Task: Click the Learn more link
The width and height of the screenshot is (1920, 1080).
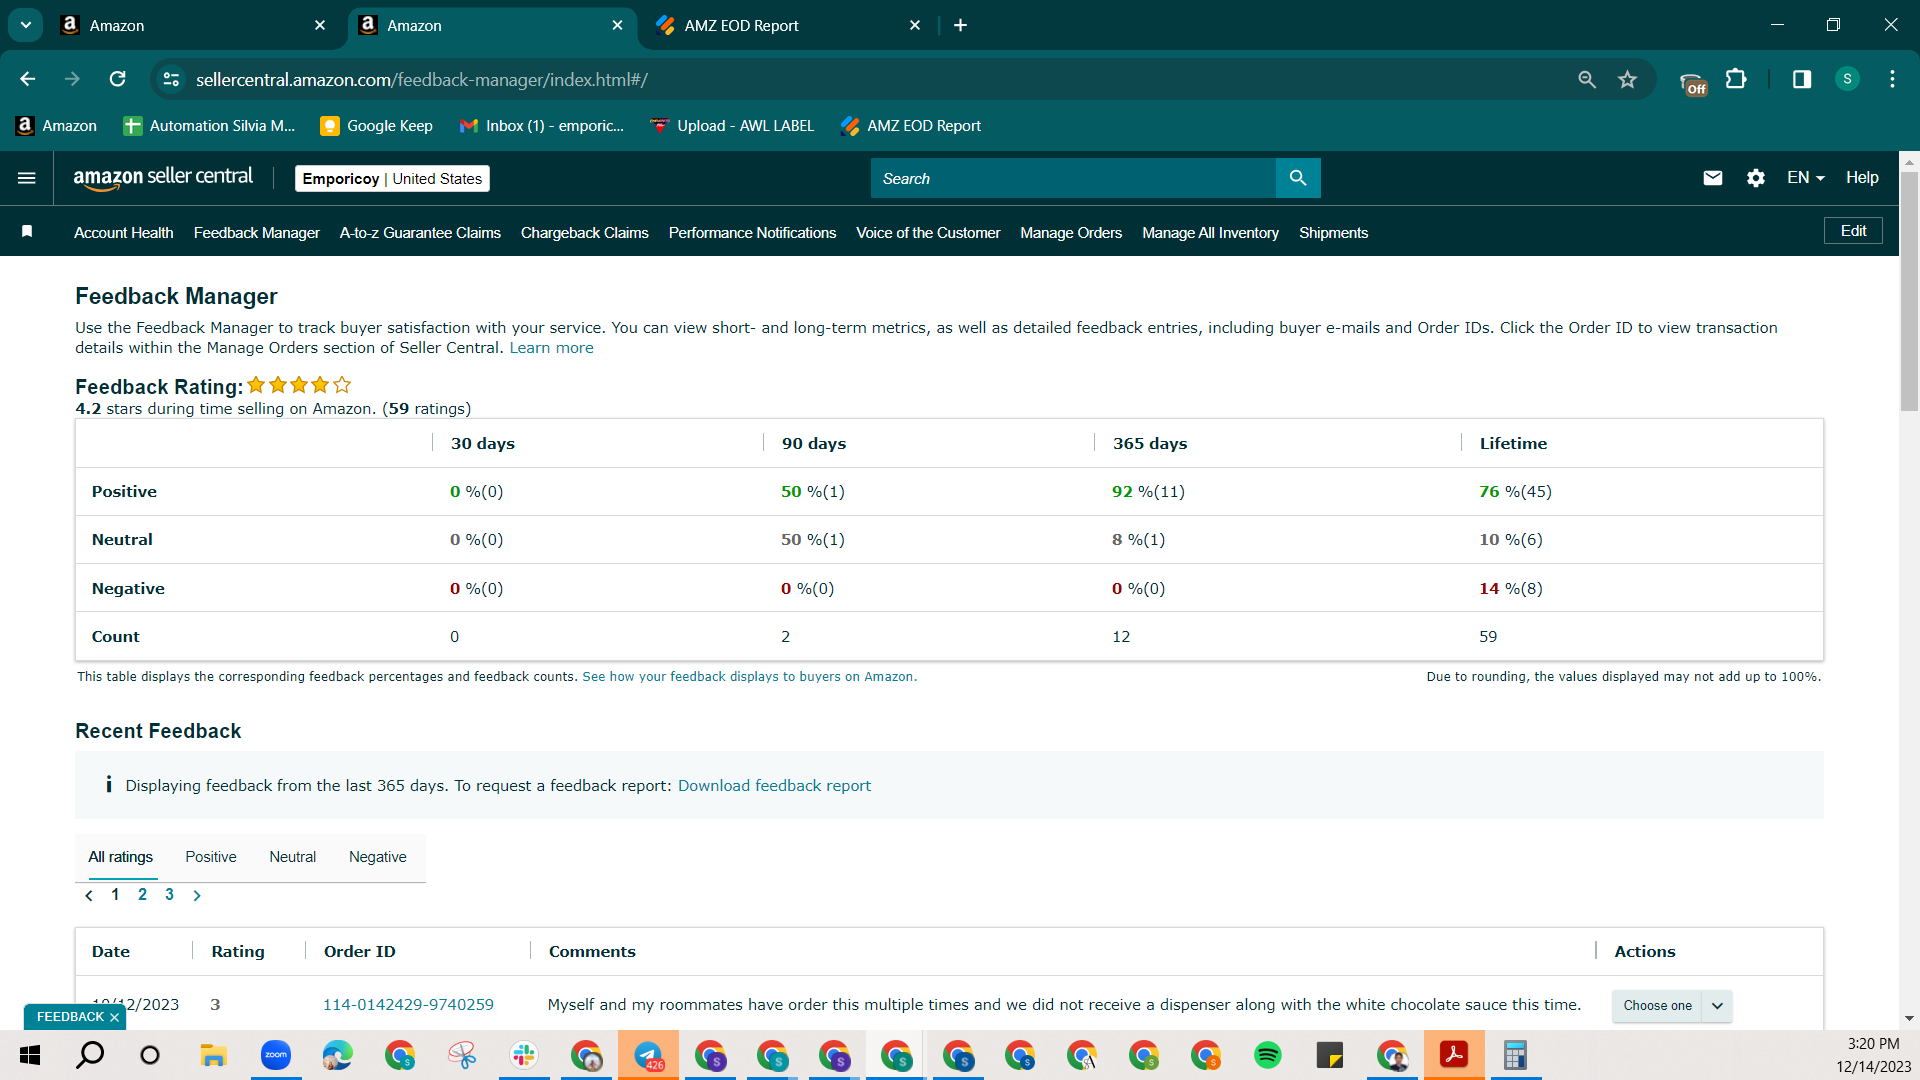Action: pos(551,348)
